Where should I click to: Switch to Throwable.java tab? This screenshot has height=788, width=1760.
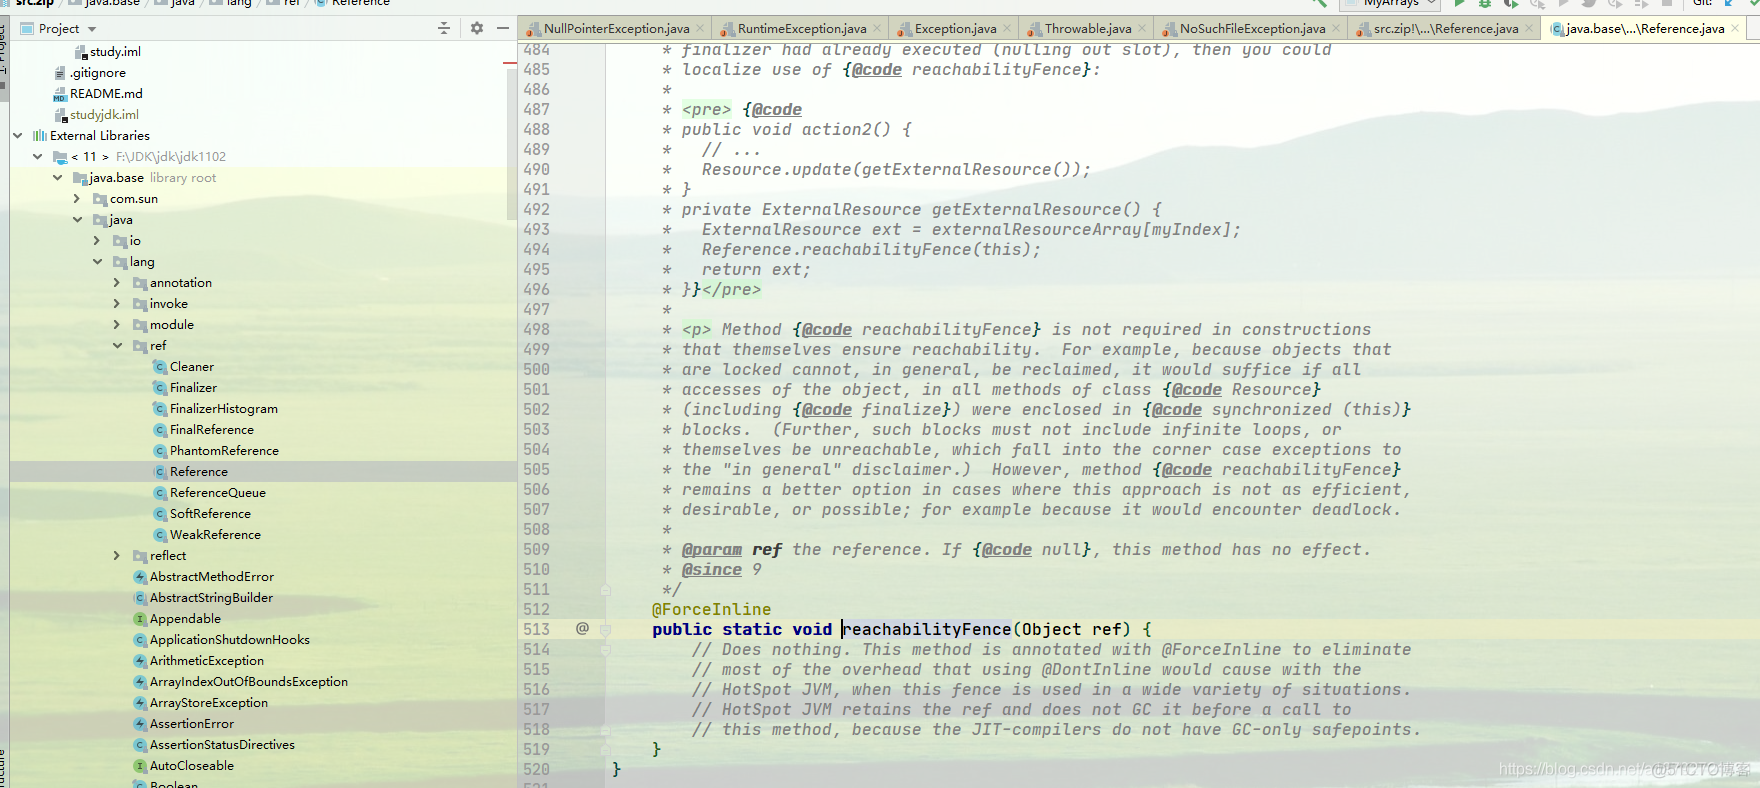tap(1088, 29)
